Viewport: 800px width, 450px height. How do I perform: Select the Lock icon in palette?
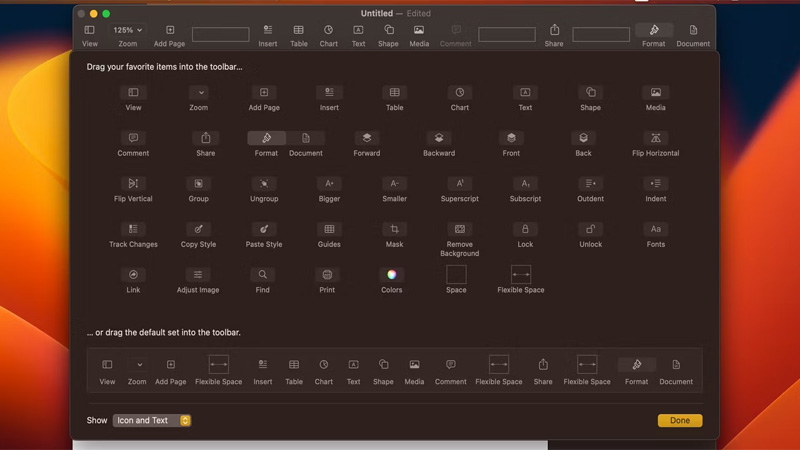coord(525,229)
